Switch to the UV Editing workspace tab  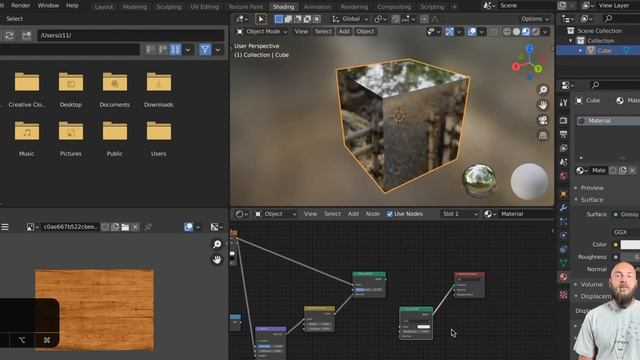pos(204,7)
